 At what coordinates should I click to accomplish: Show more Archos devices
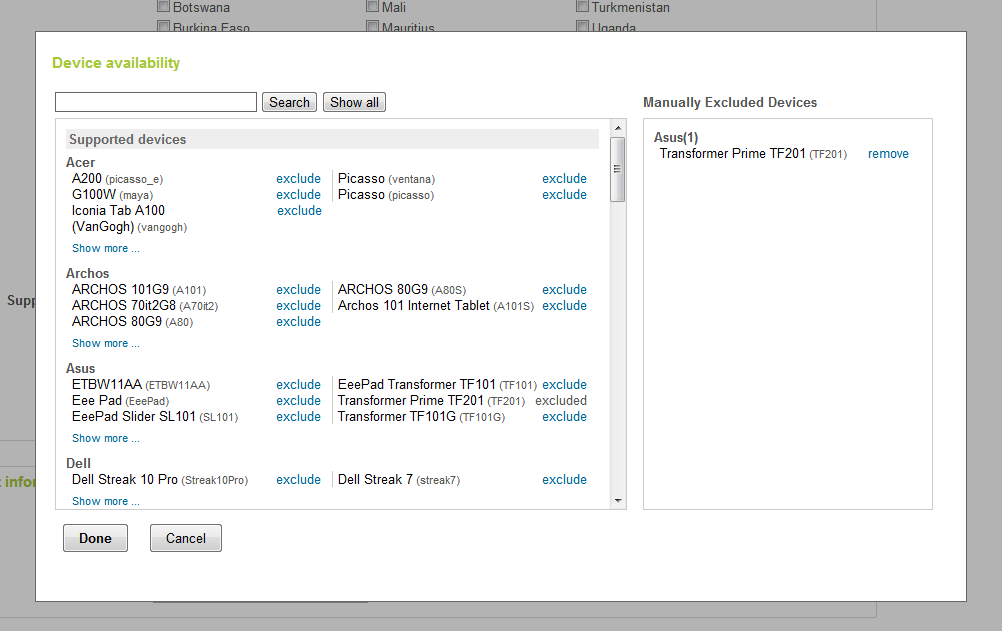(x=106, y=343)
